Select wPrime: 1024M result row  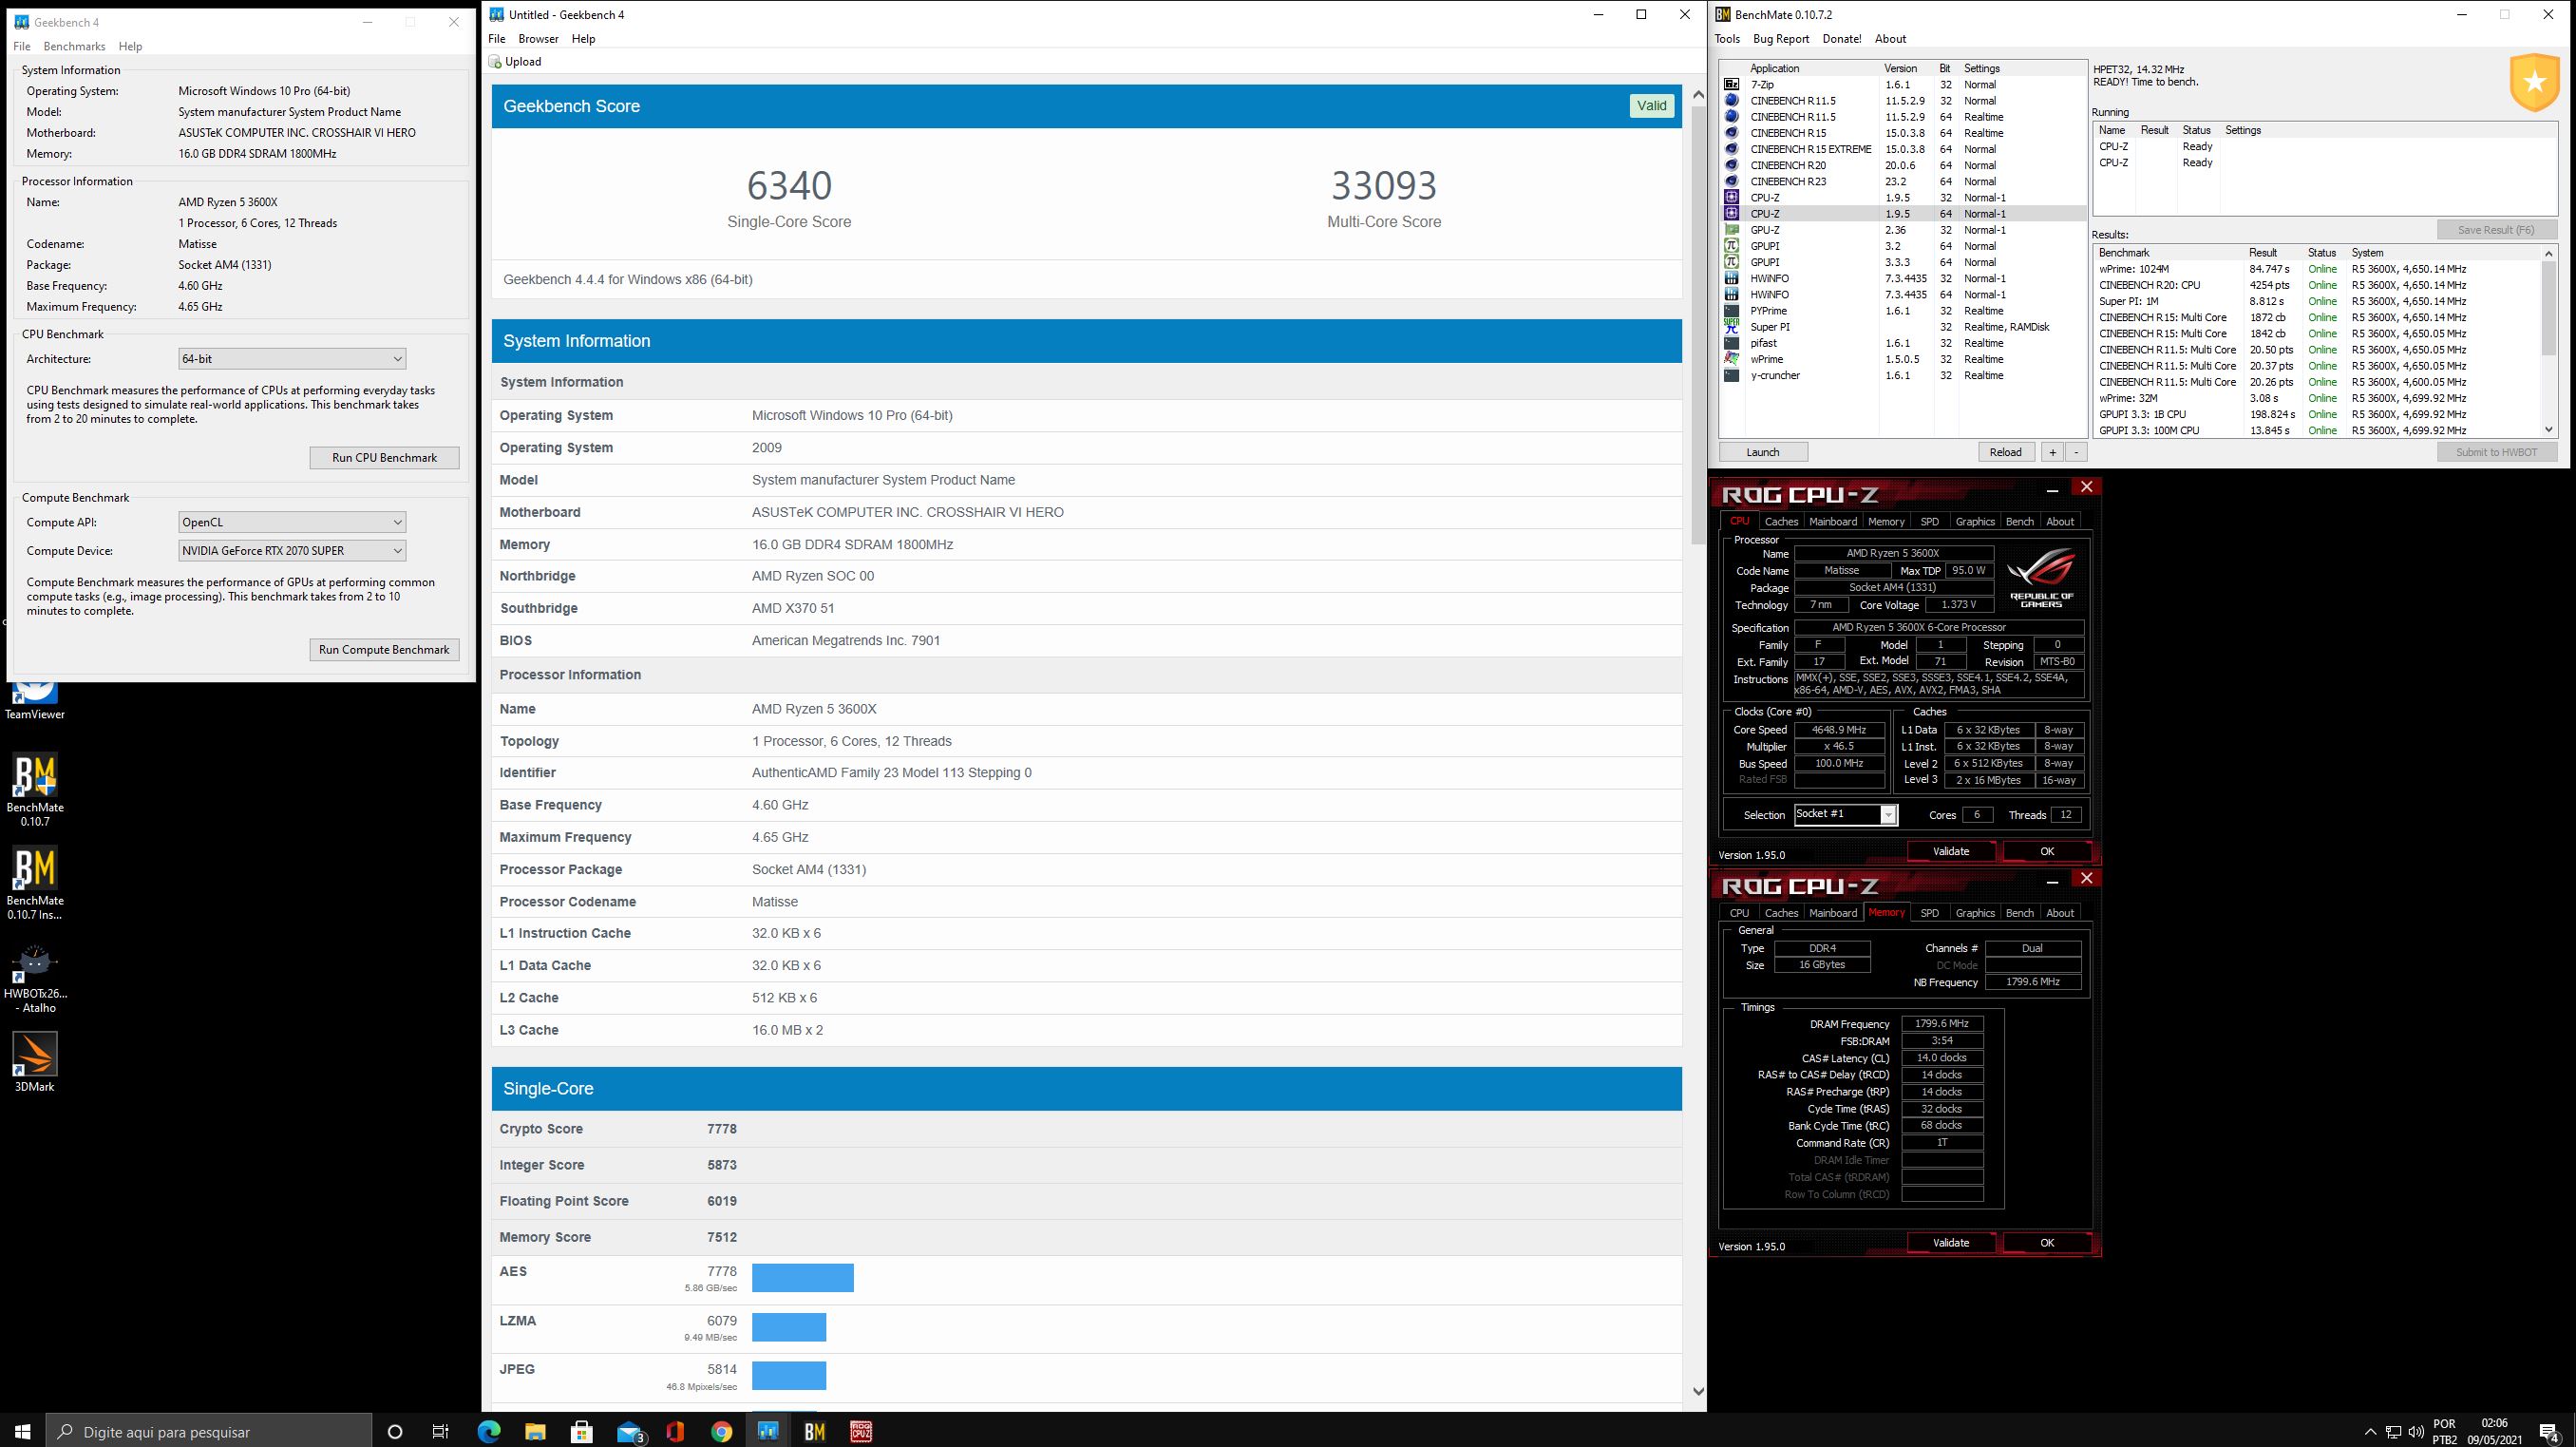pos(2317,269)
